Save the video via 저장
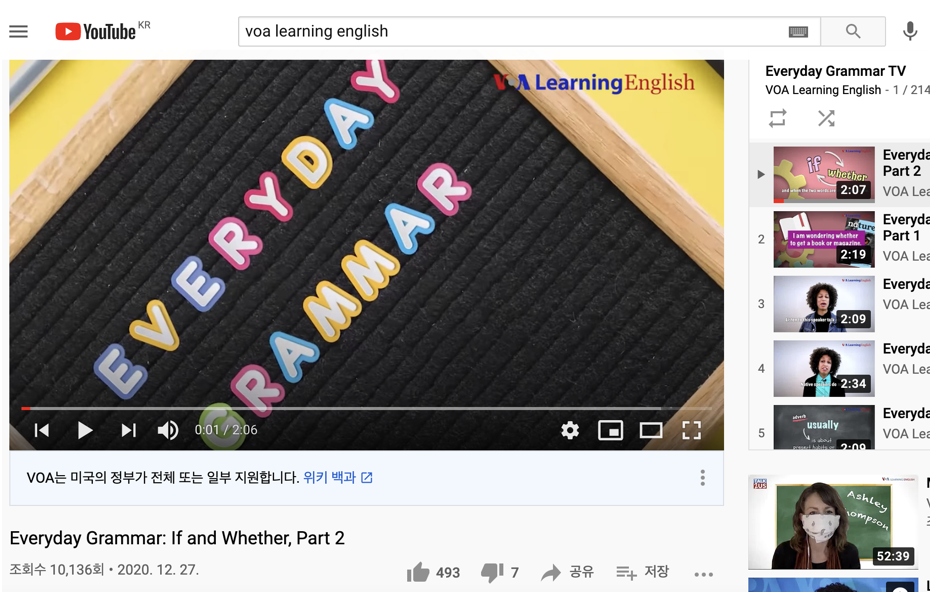 [642, 572]
